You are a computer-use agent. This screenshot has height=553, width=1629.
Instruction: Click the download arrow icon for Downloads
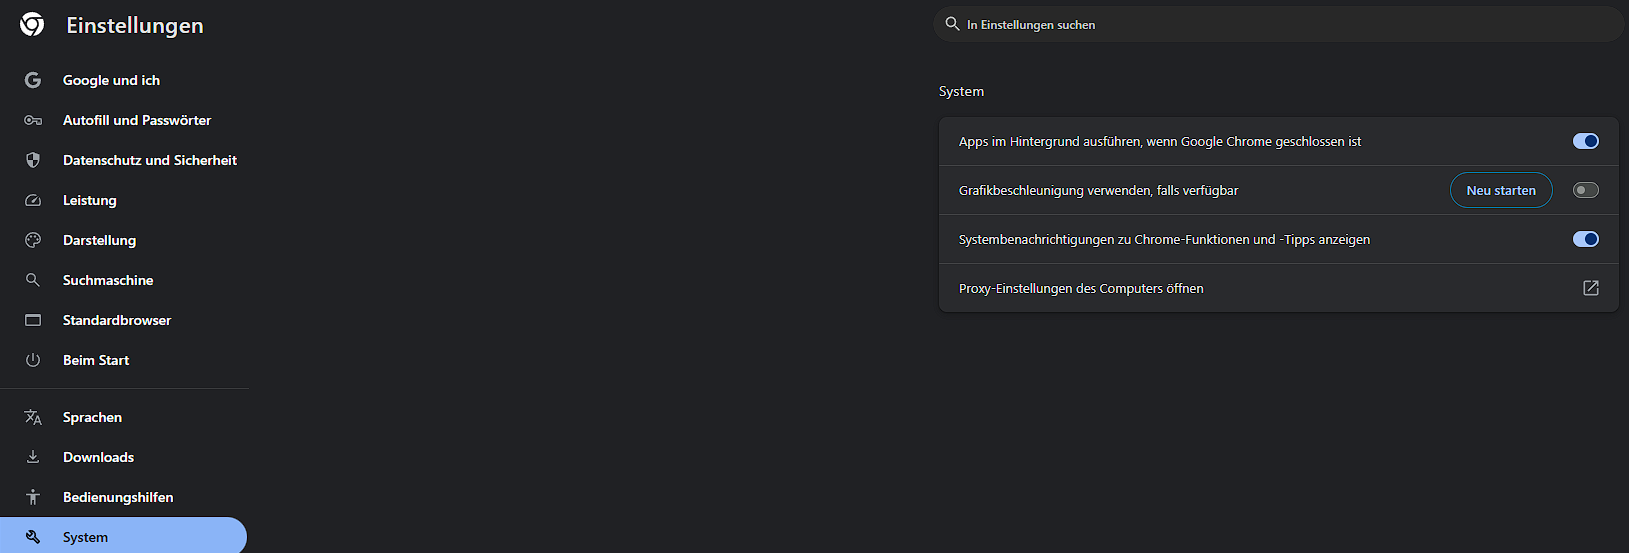33,457
